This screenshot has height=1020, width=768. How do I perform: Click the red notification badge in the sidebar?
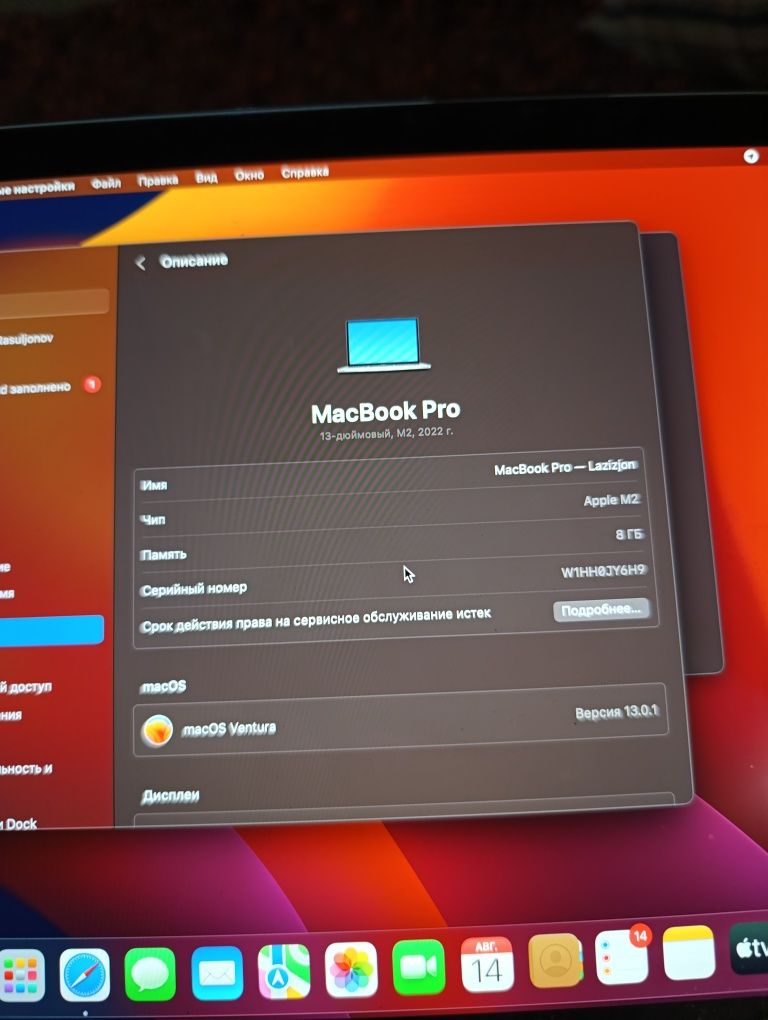92,385
